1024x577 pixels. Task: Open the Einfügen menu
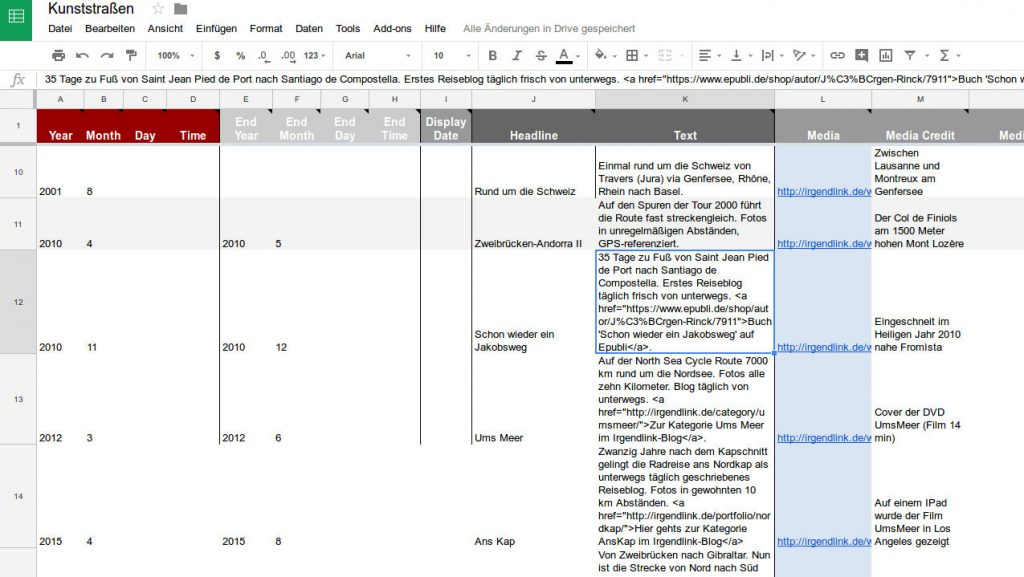(x=216, y=29)
